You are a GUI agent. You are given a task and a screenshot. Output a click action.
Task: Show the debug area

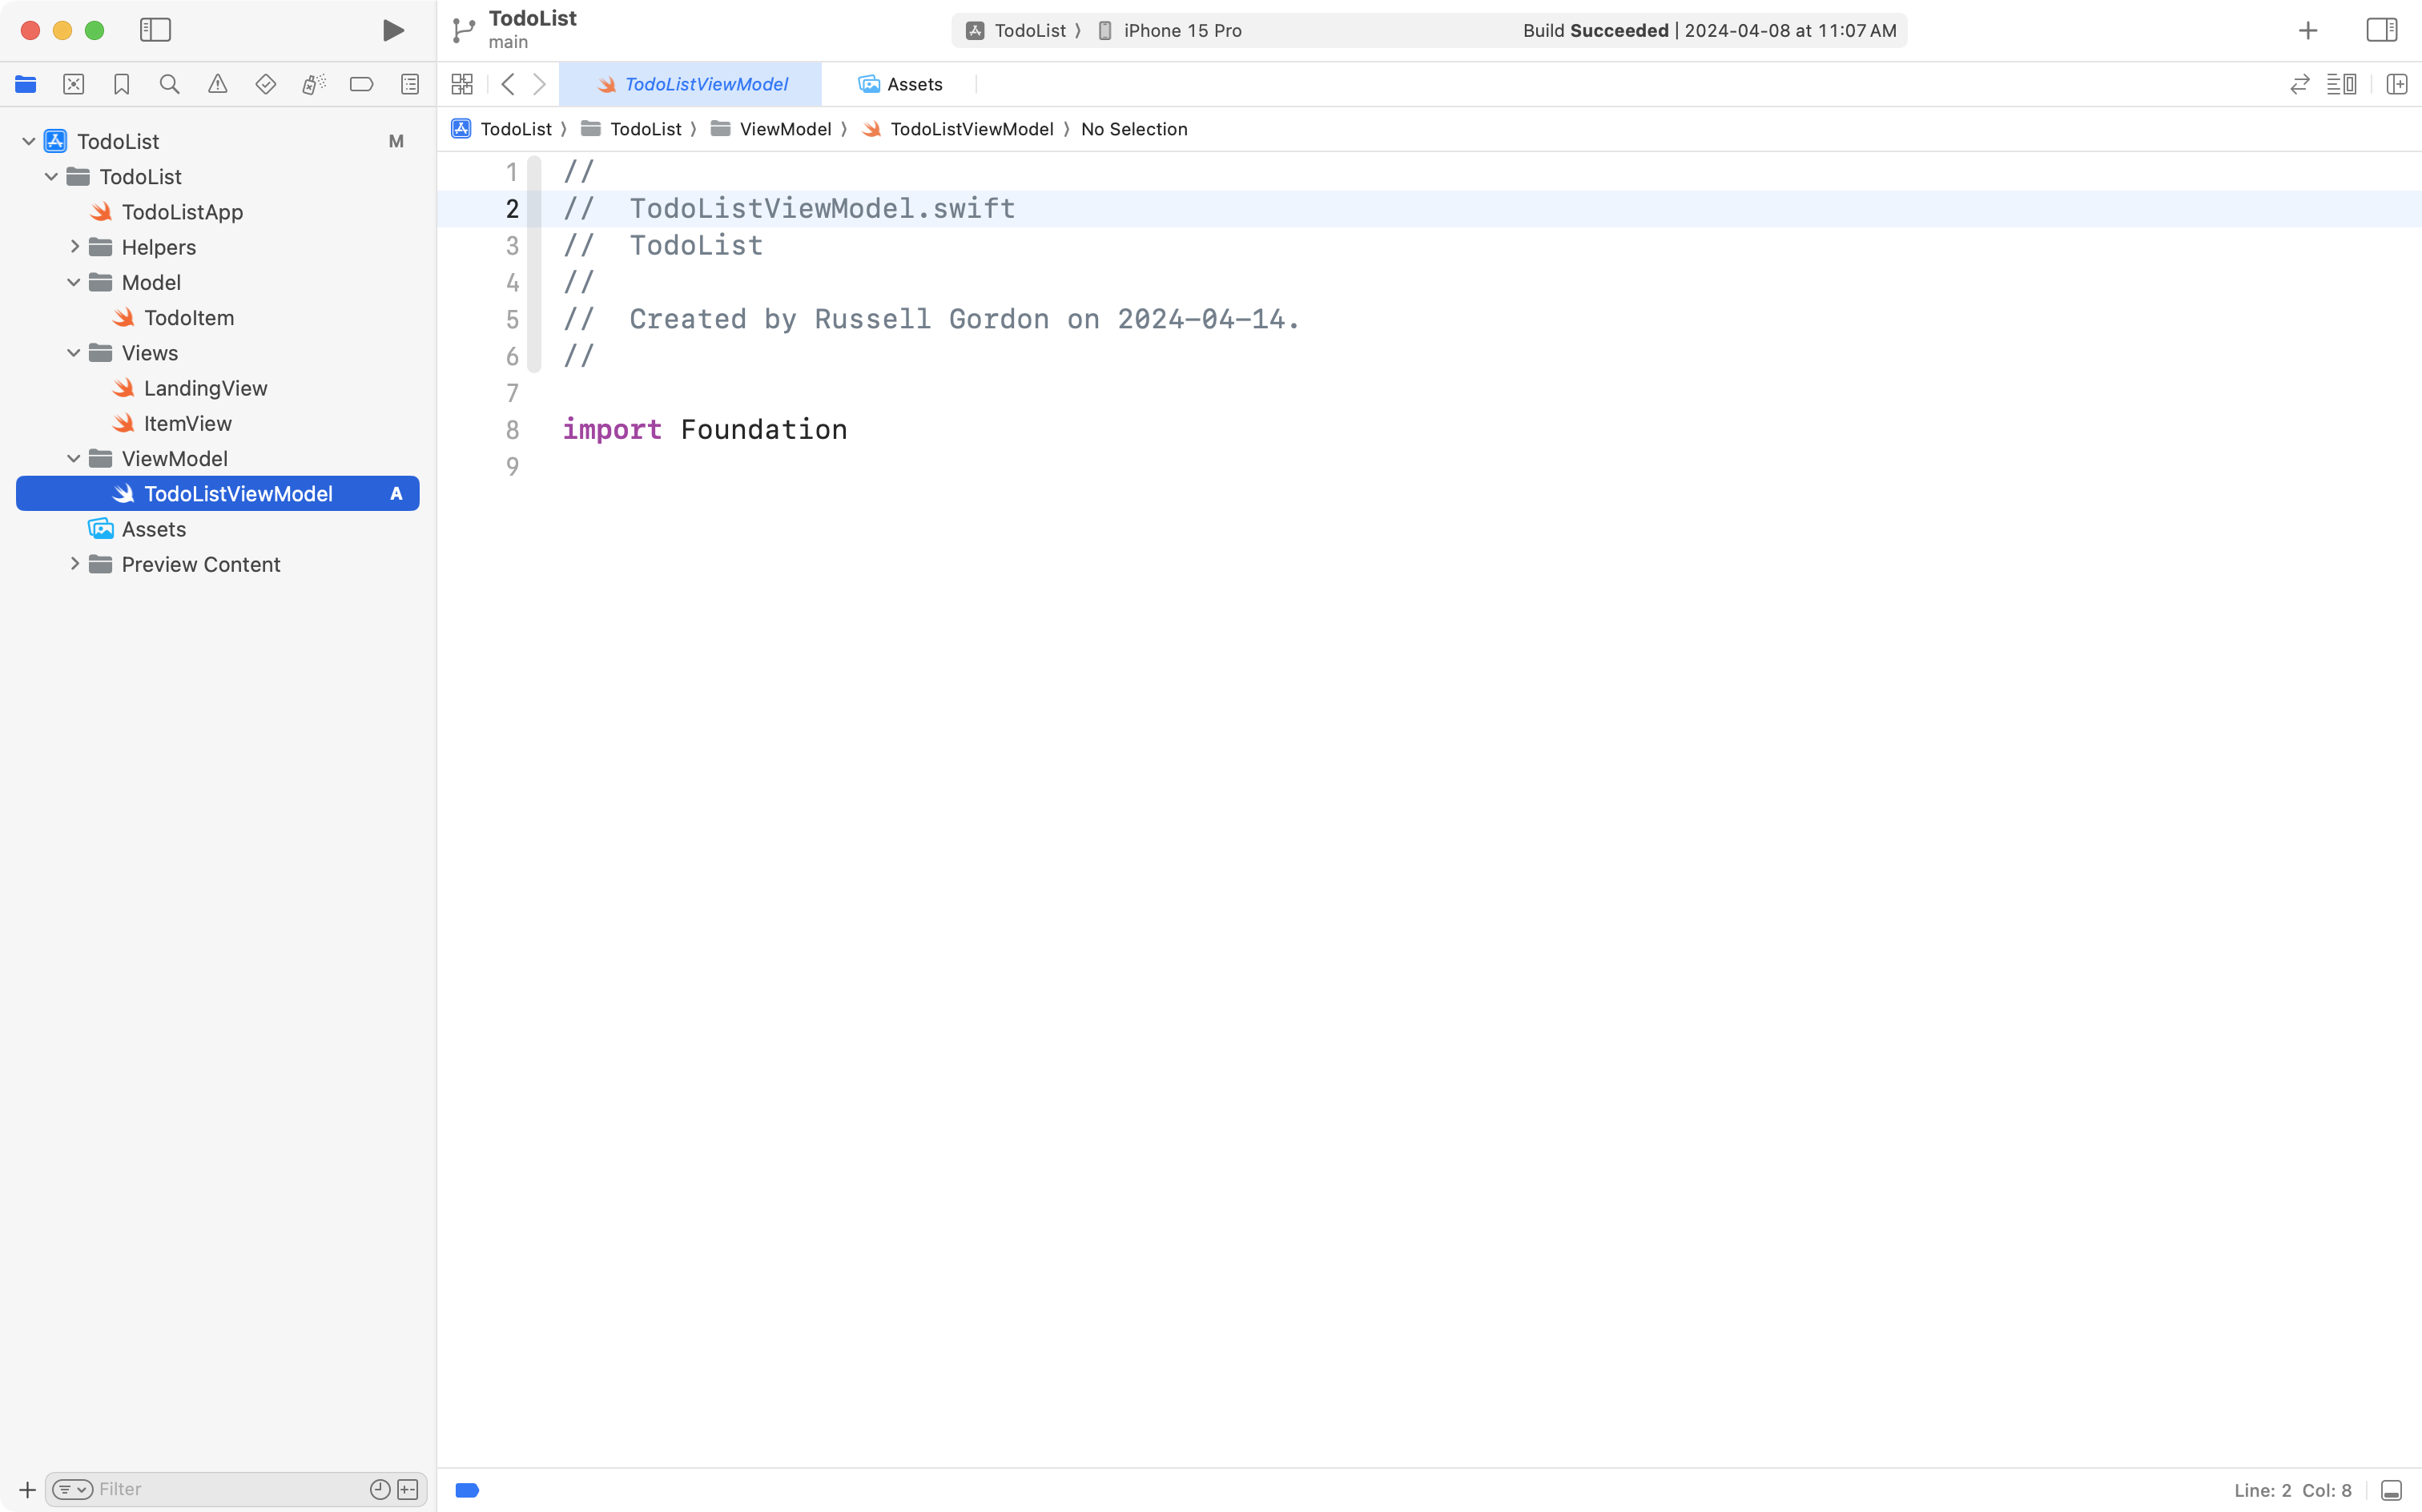[2392, 1489]
